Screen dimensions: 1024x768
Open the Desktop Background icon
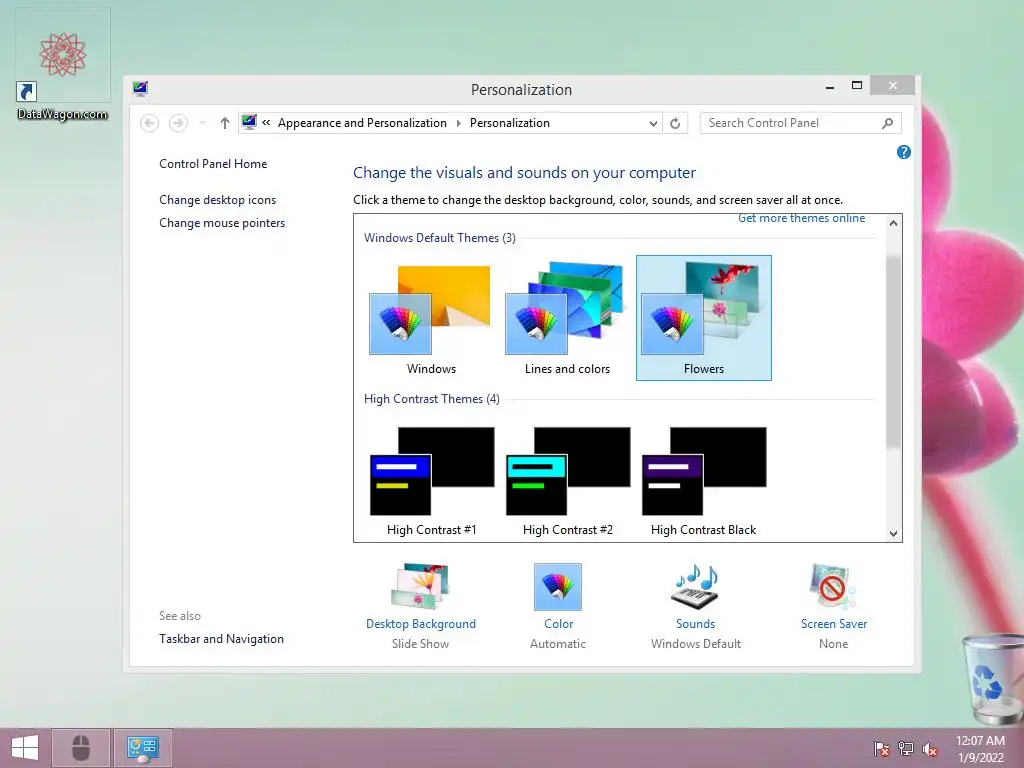point(421,586)
